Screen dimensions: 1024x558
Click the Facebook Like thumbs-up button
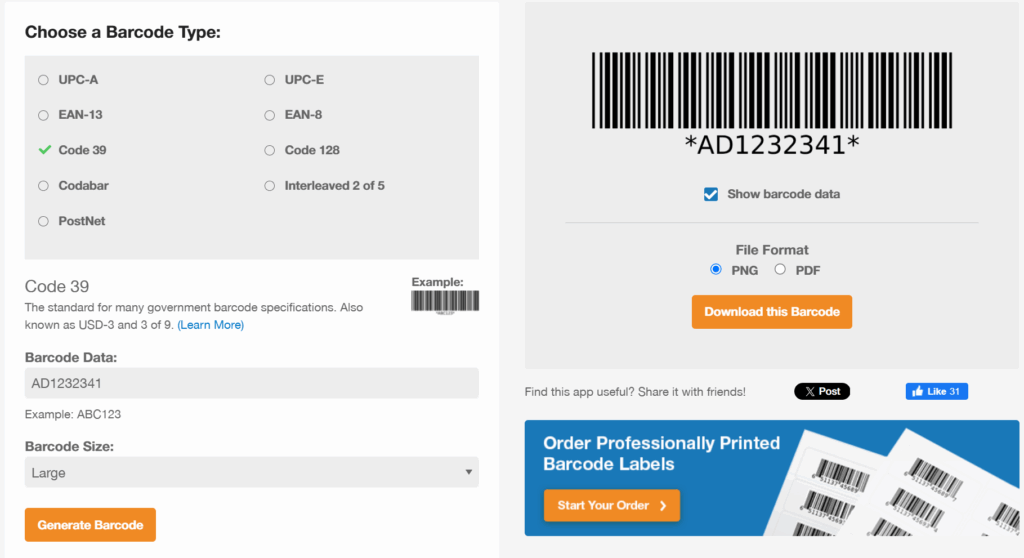[936, 391]
